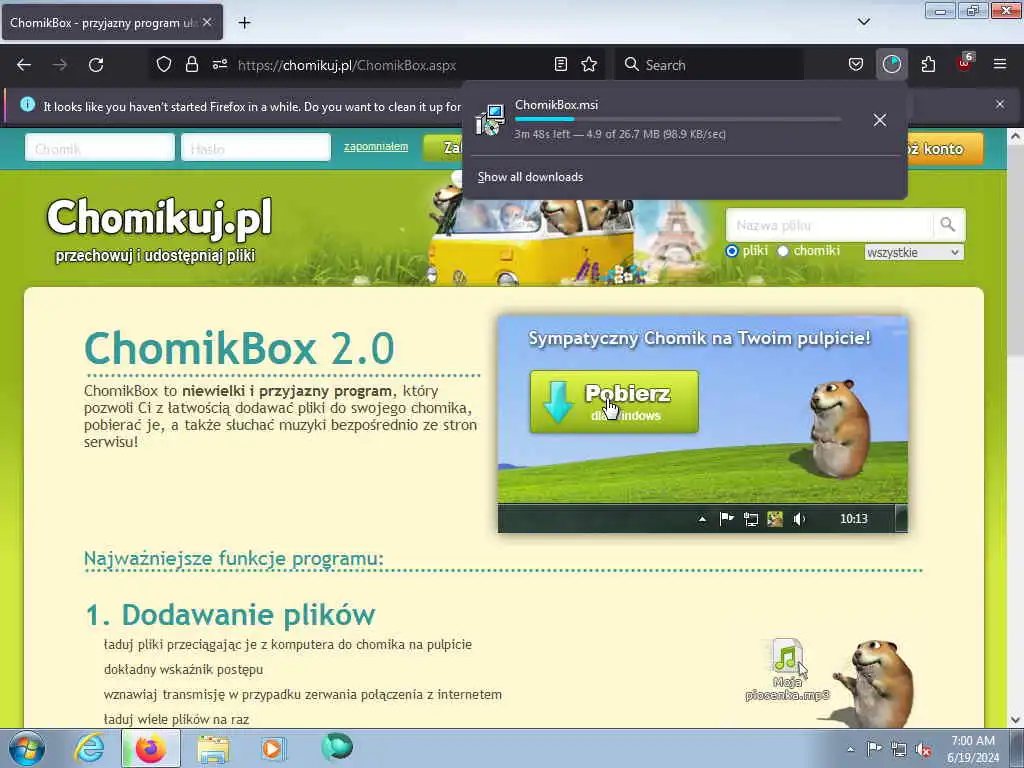The height and width of the screenshot is (768, 1024).
Task: Open Windows Start menu orb
Action: pyautogui.click(x=27, y=748)
